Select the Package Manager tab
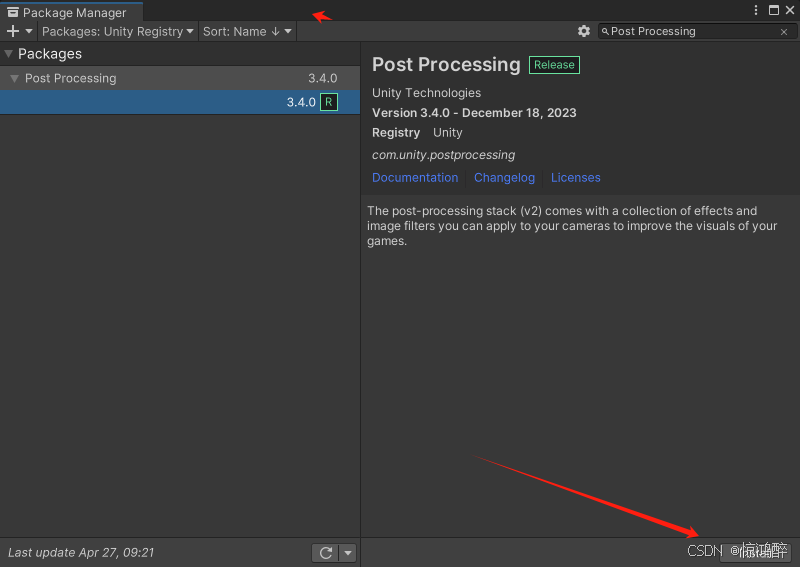 coord(71,12)
